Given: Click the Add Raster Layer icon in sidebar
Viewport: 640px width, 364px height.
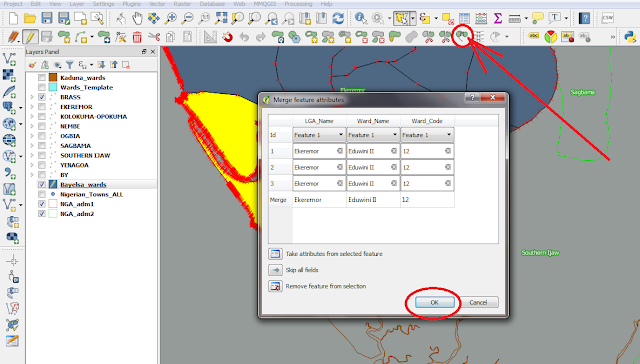Looking at the screenshot, I should pyautogui.click(x=9, y=75).
